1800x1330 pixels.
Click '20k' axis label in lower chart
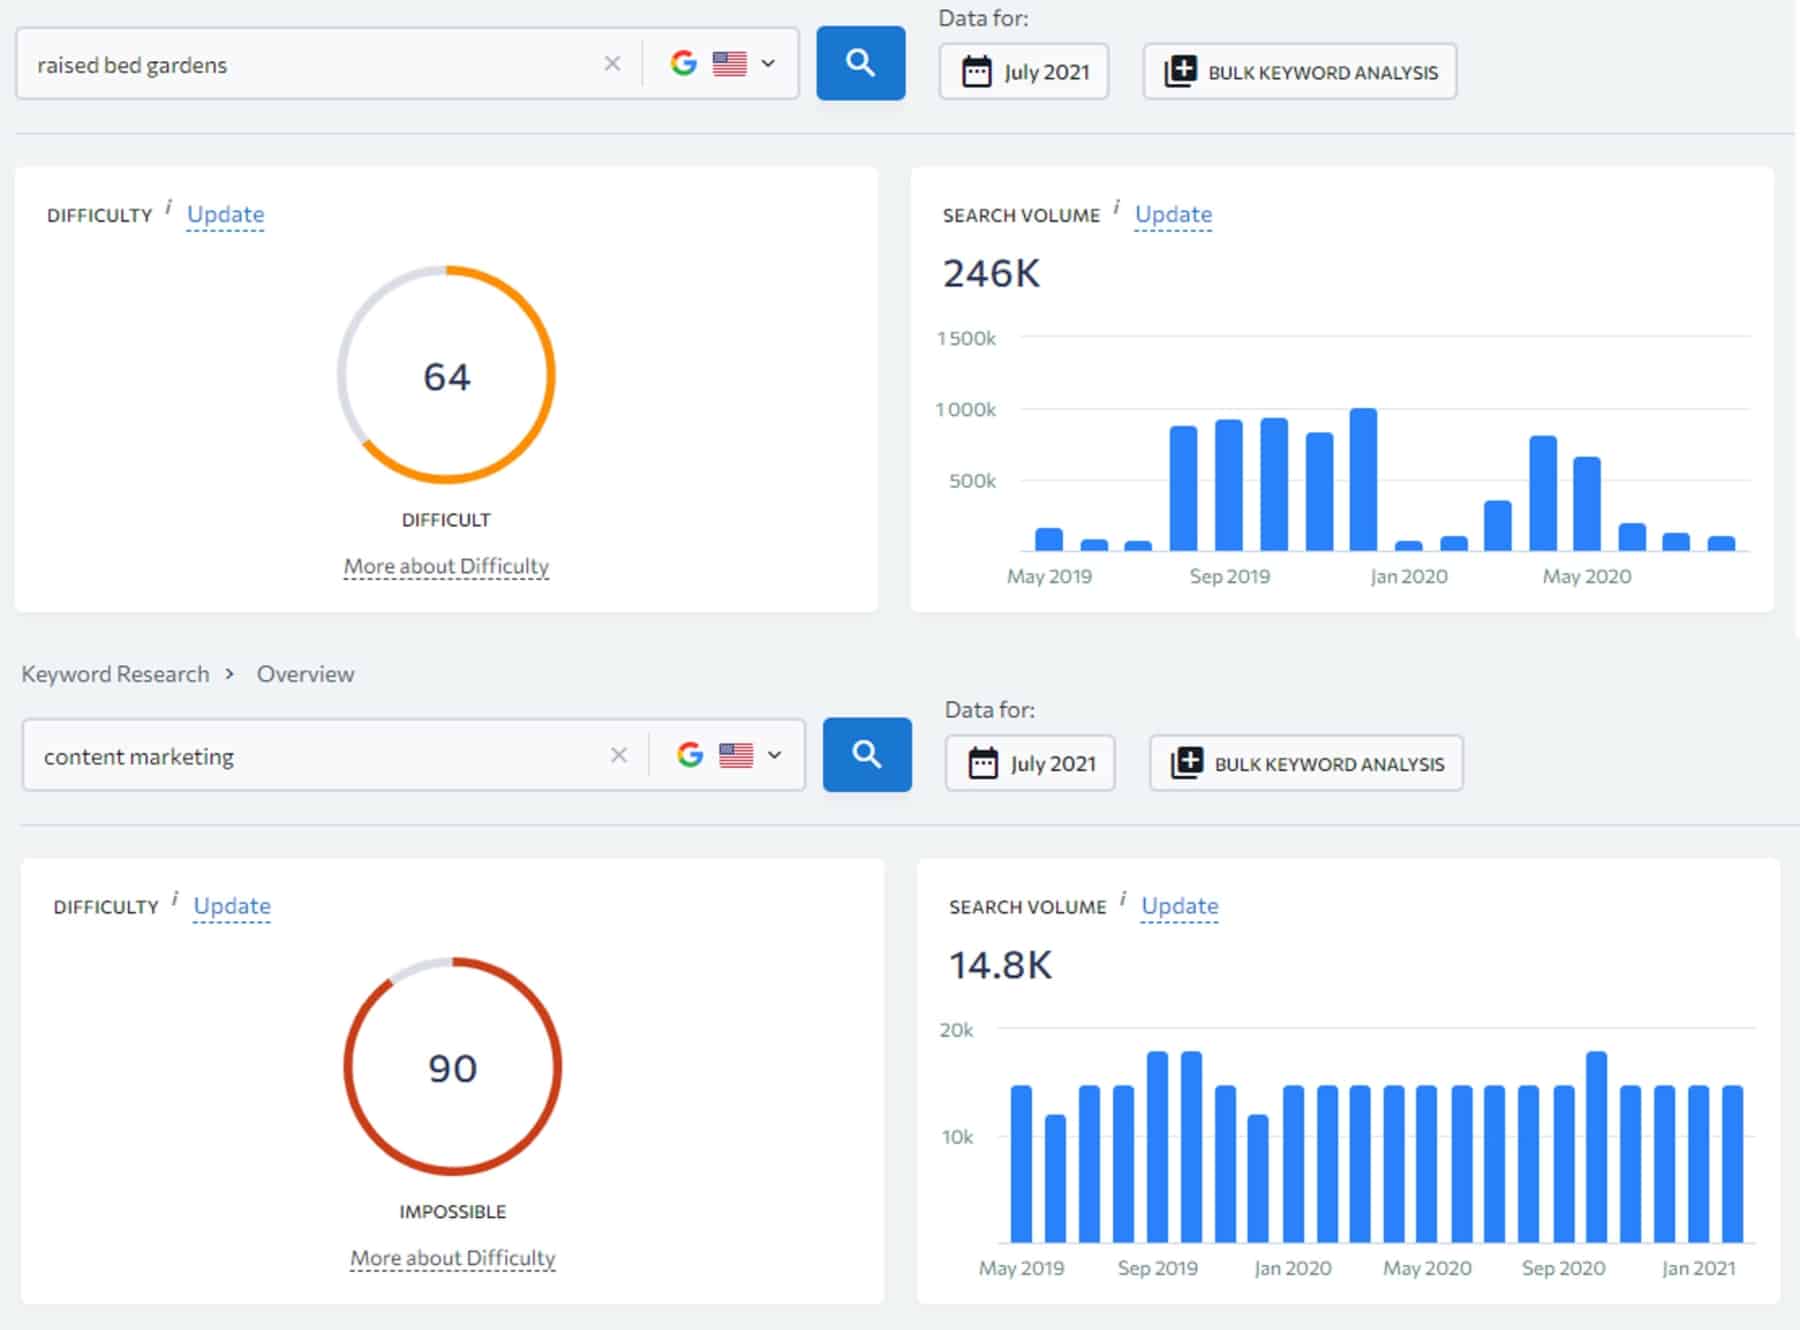pyautogui.click(x=956, y=1029)
